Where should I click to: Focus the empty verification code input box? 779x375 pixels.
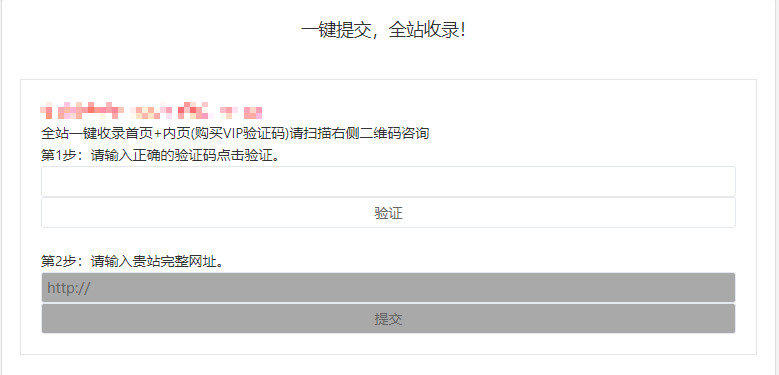pyautogui.click(x=388, y=181)
